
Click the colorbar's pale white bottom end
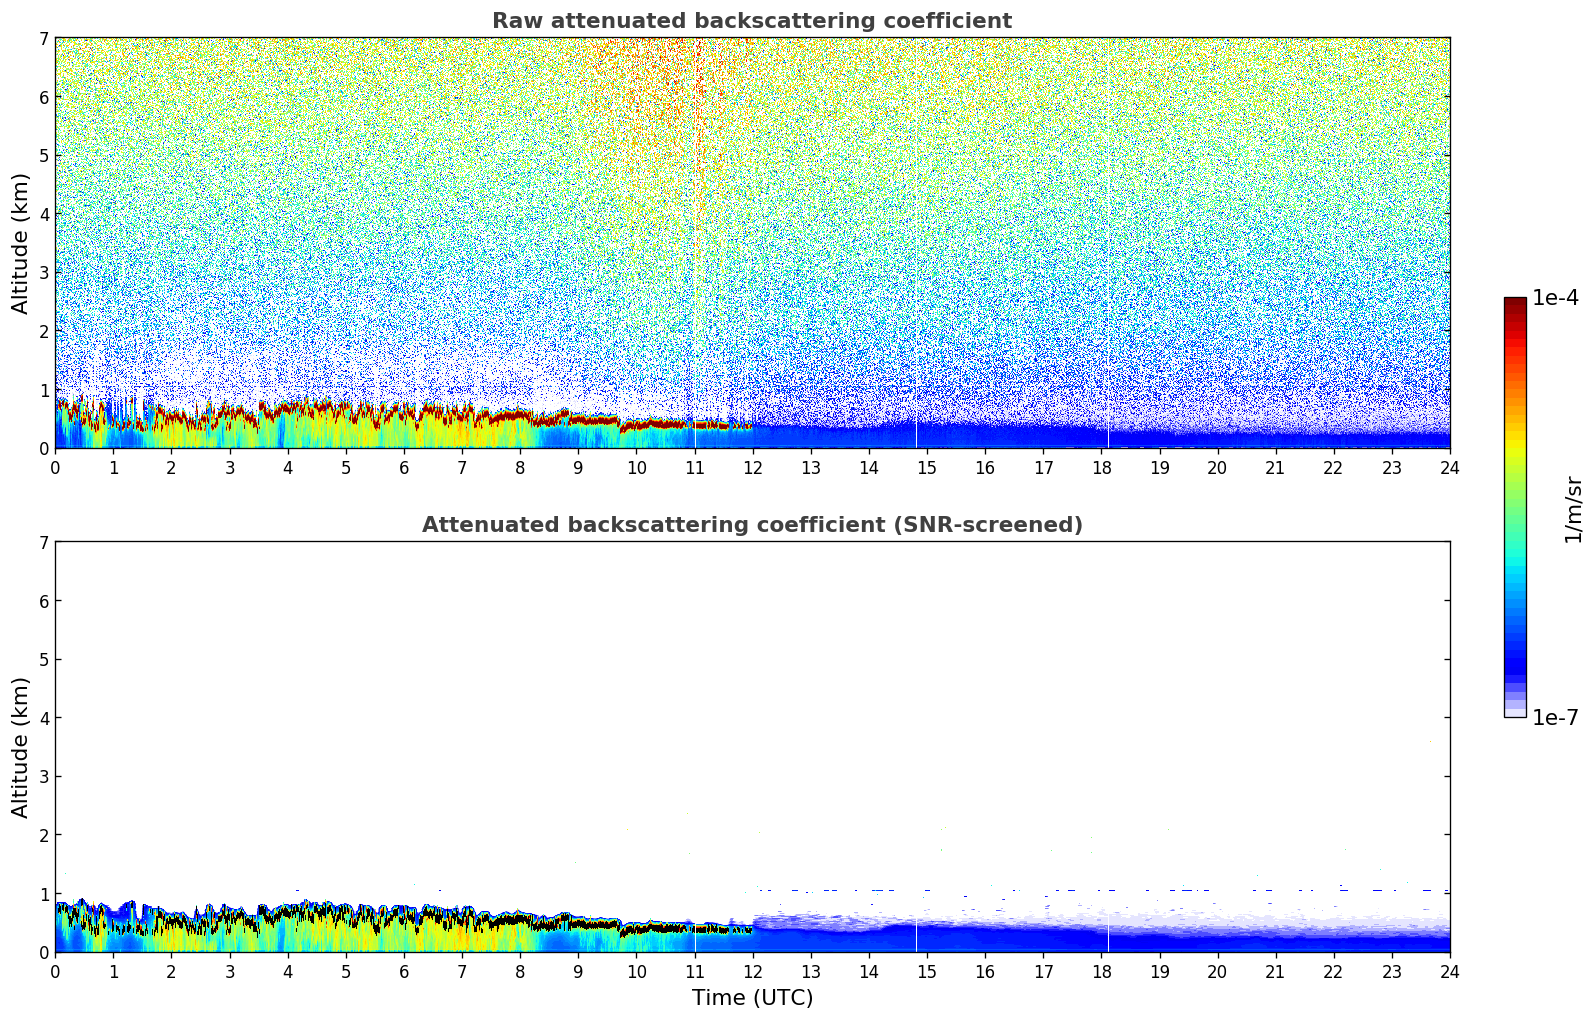tap(1514, 712)
